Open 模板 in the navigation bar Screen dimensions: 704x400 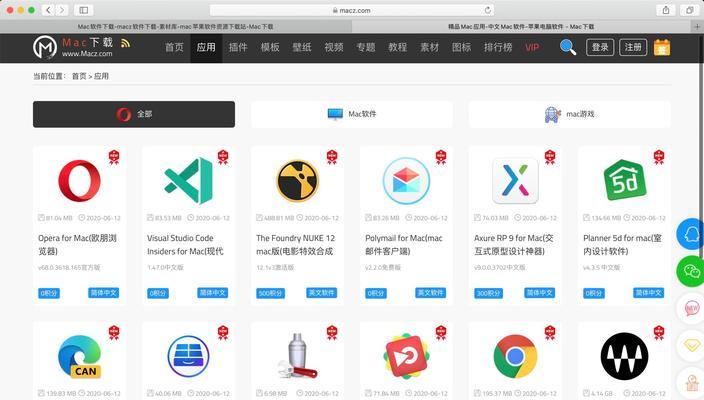pyautogui.click(x=270, y=47)
